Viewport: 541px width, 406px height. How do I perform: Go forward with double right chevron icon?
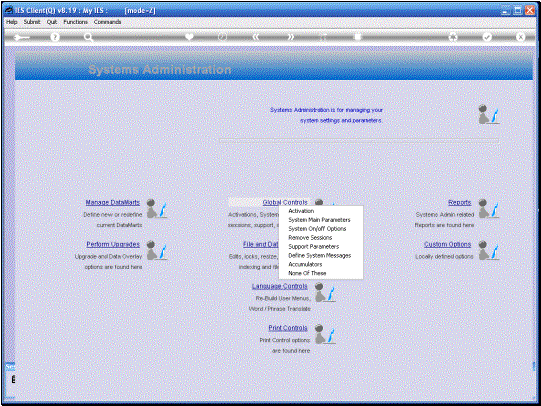[291, 37]
